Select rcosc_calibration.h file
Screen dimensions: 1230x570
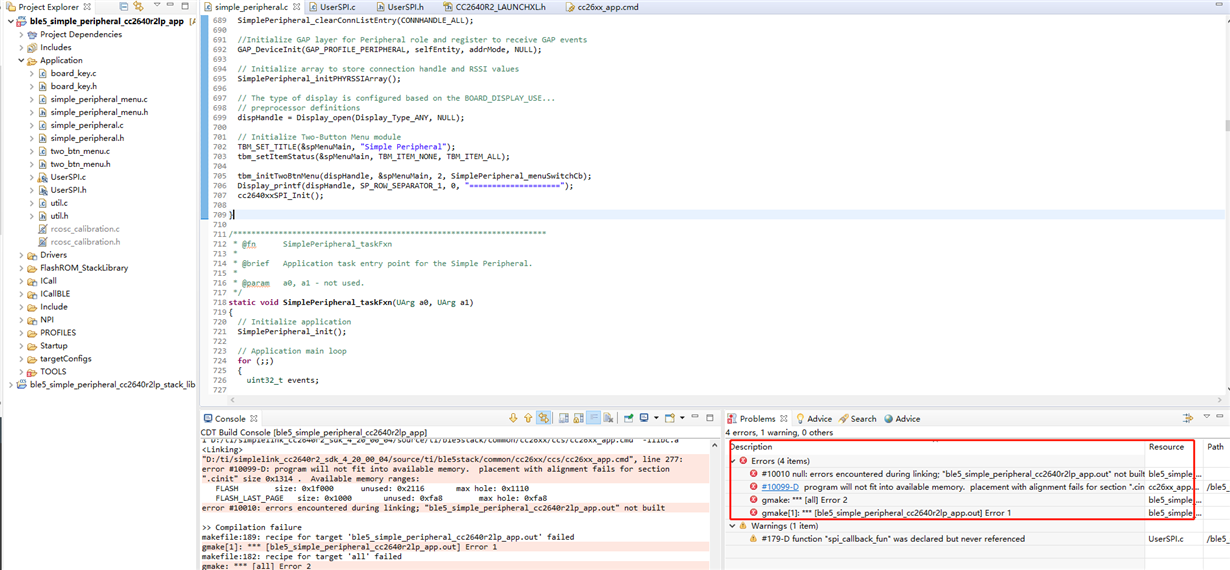85,242
